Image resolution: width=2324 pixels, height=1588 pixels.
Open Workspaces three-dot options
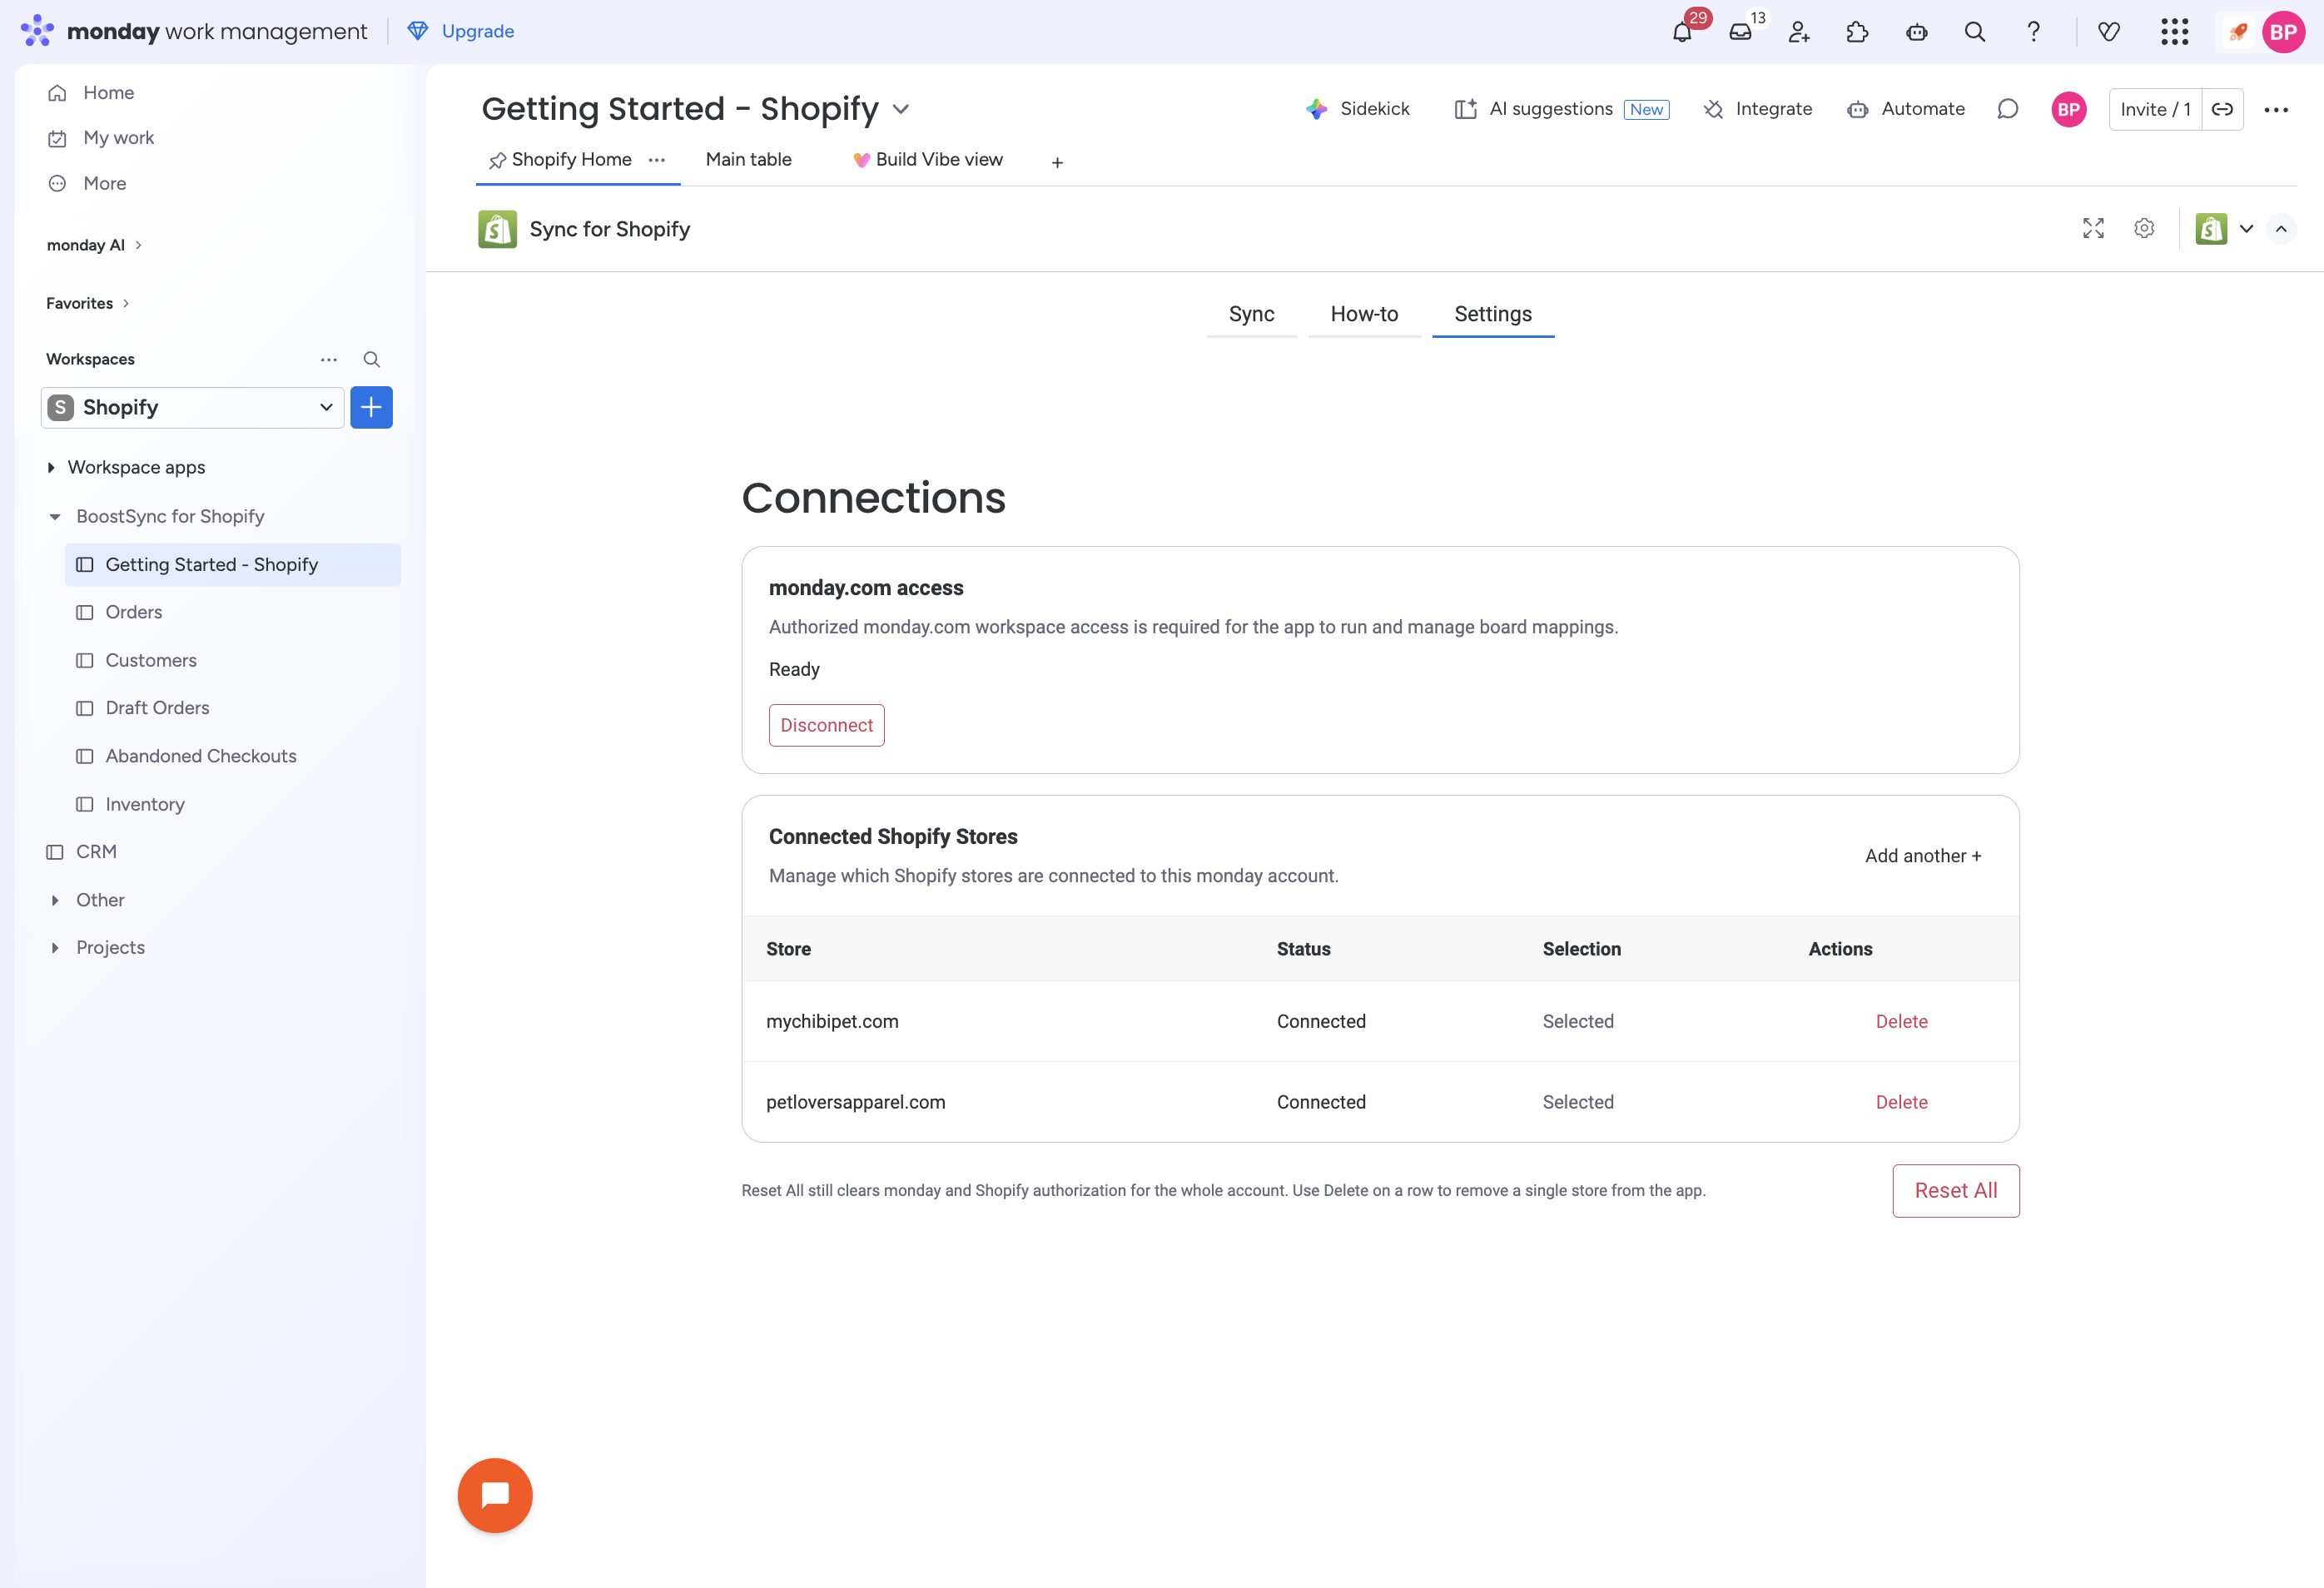tap(329, 359)
